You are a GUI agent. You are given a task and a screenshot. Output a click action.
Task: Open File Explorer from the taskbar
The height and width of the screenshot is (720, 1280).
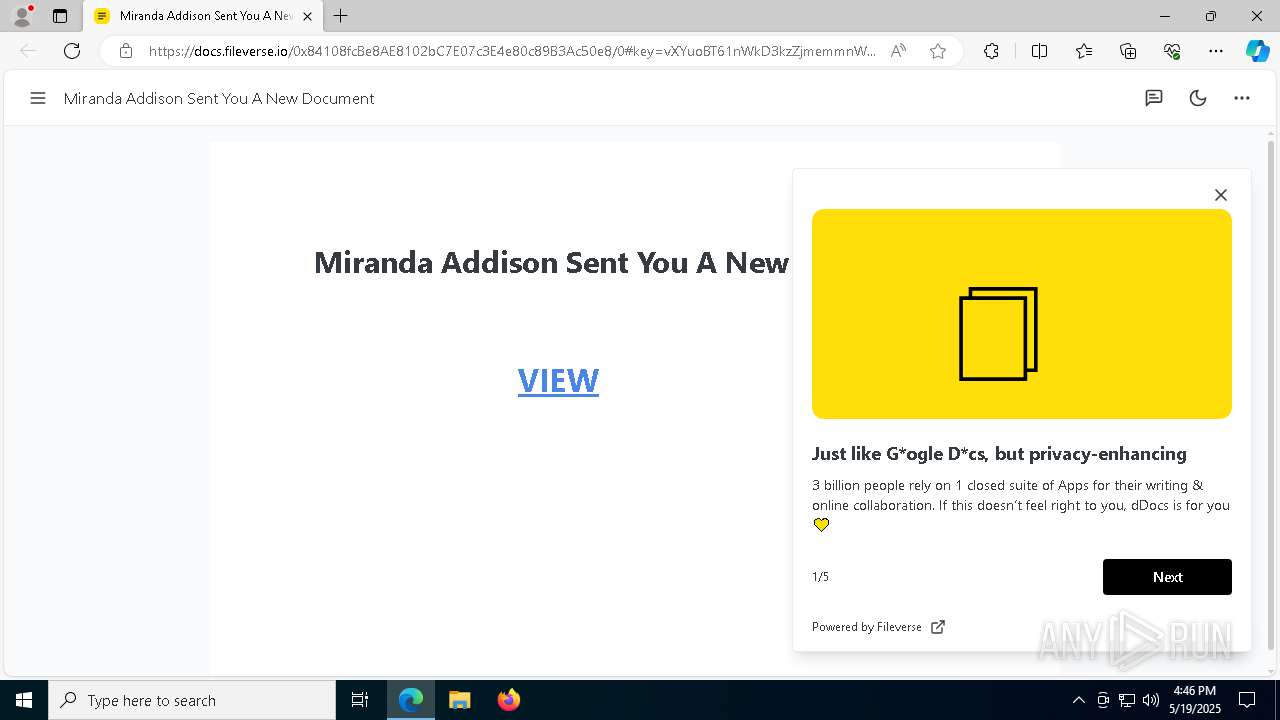460,700
